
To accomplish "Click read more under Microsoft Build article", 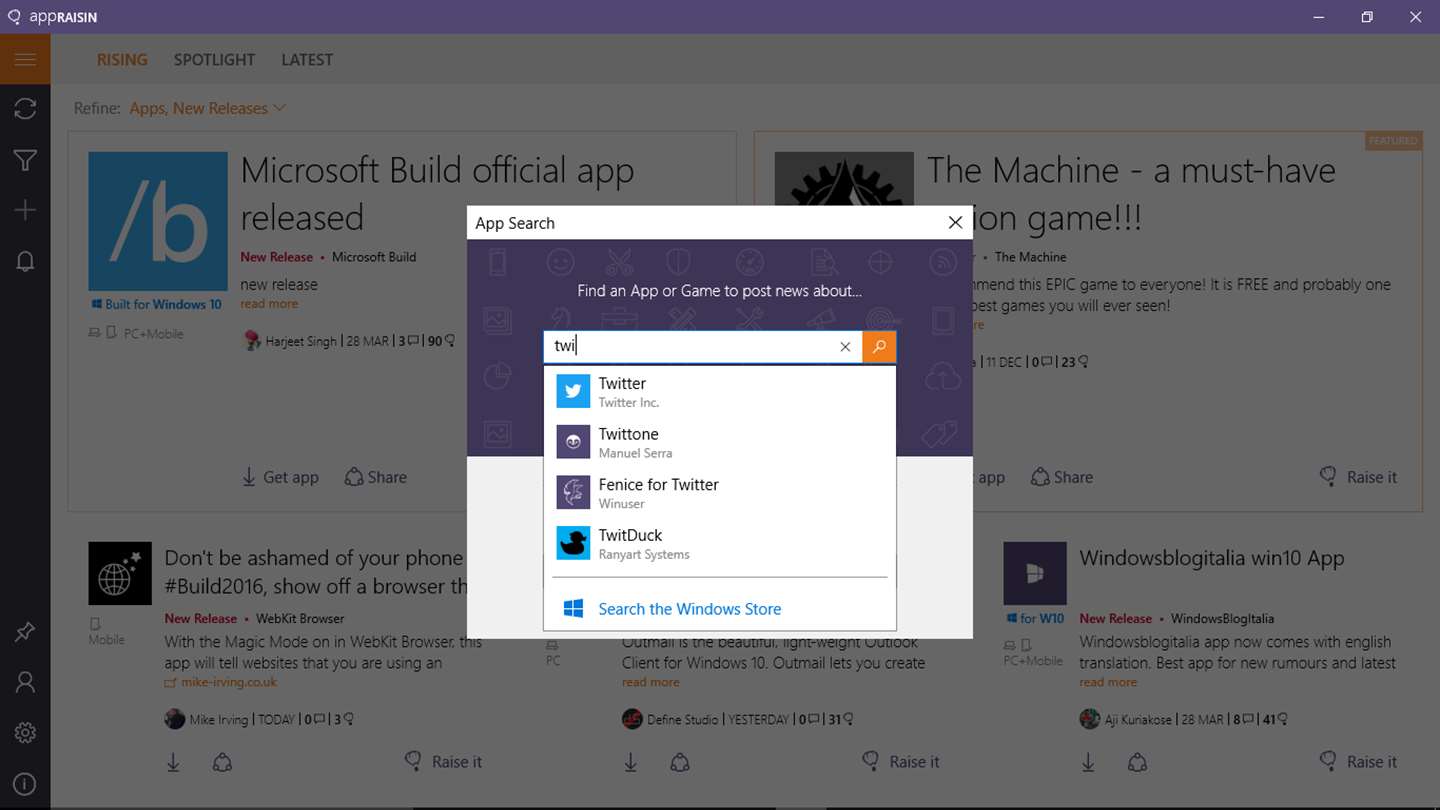I will click(x=269, y=304).
